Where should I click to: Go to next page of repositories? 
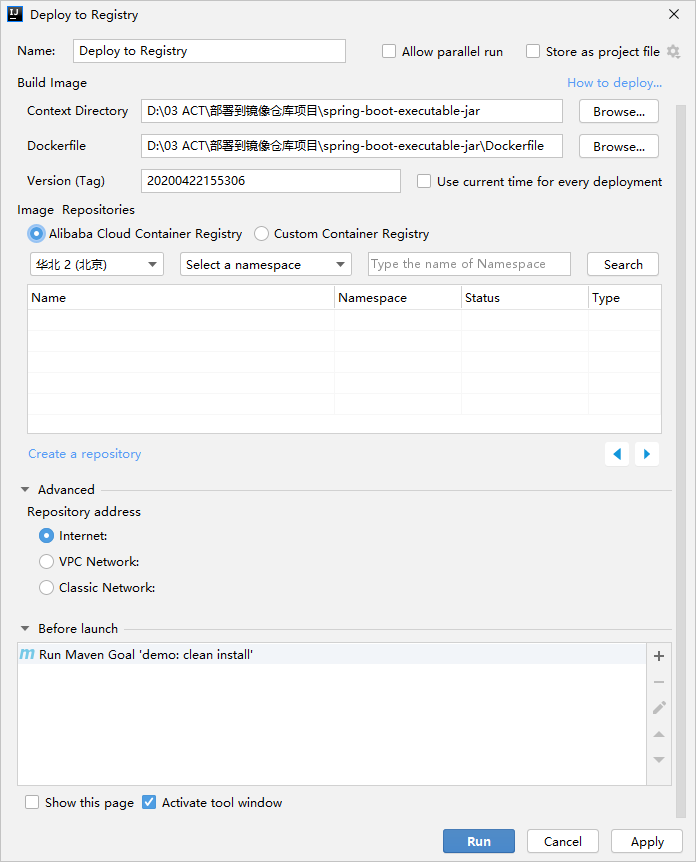tap(647, 454)
